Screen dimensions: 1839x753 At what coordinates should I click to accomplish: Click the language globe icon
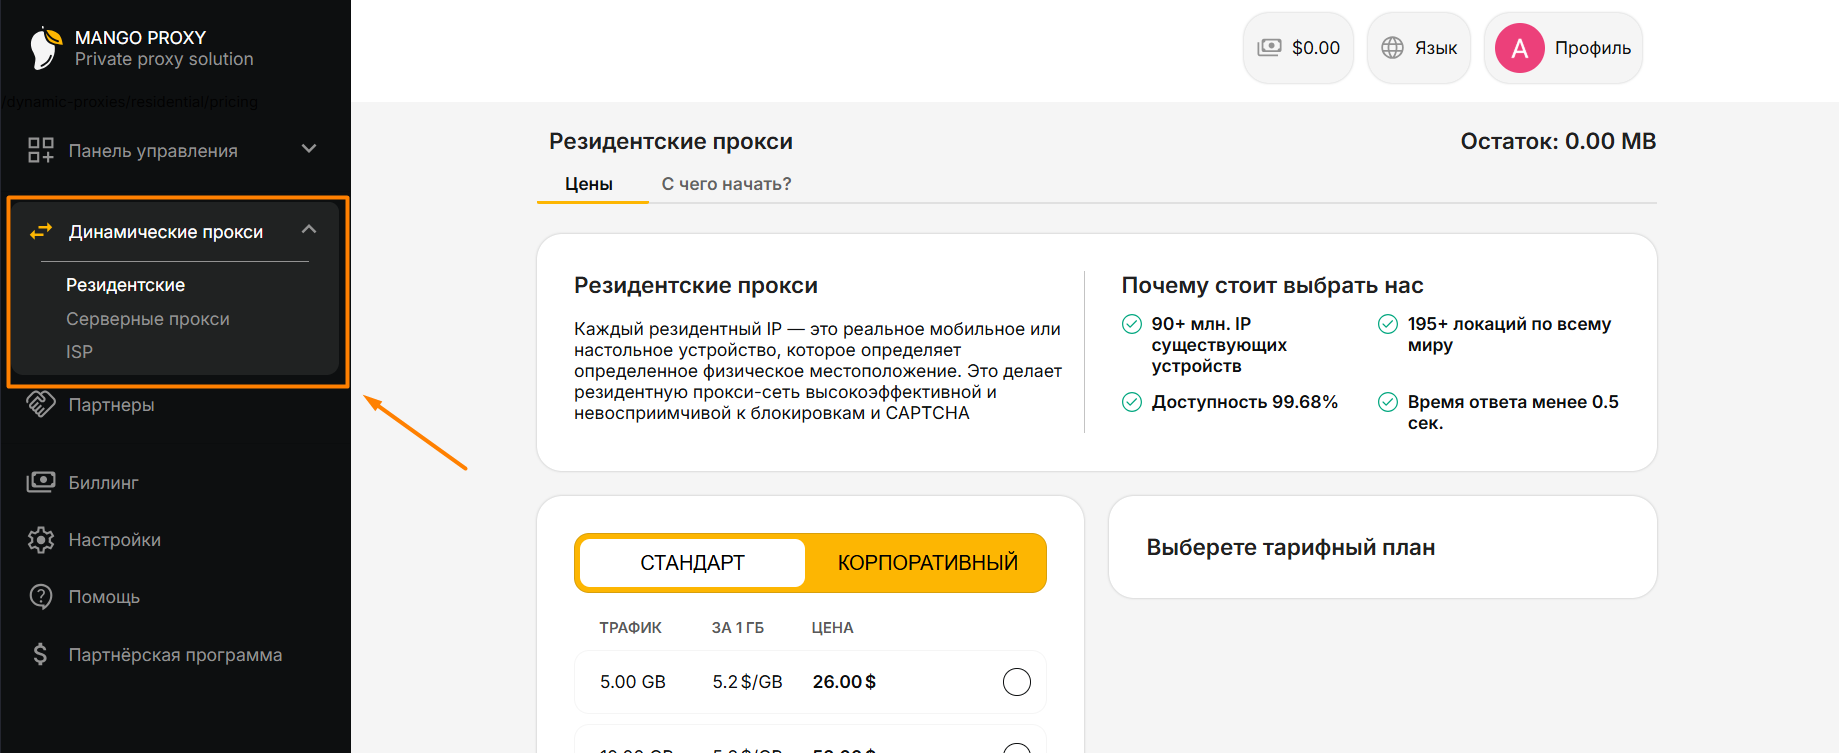pos(1392,47)
